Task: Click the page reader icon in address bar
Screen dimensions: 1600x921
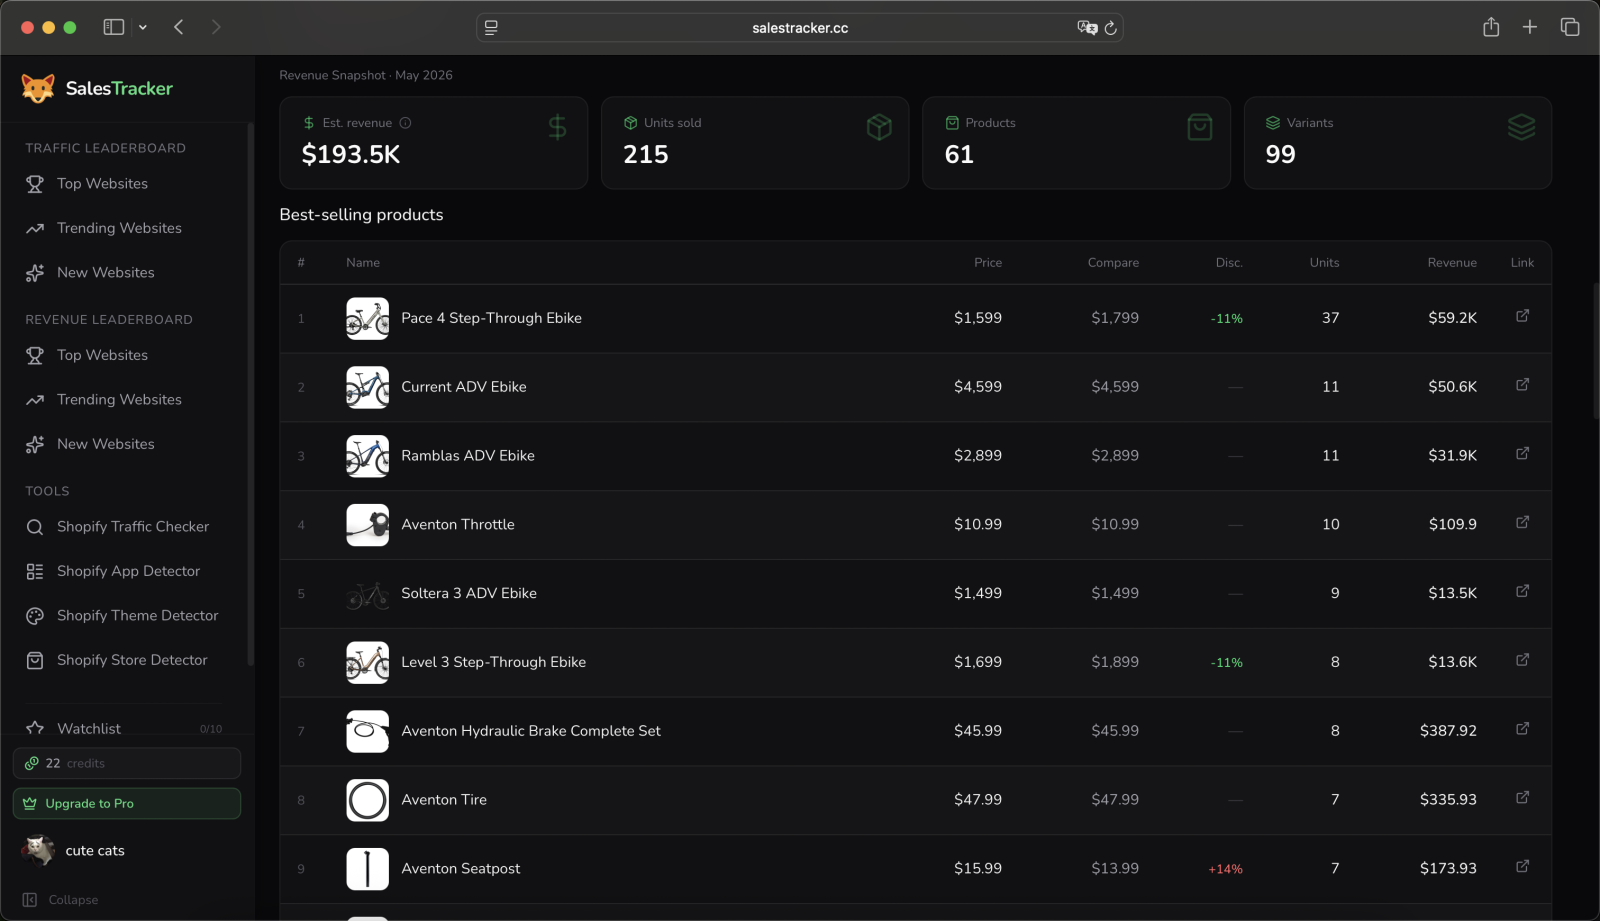Action: pos(491,28)
